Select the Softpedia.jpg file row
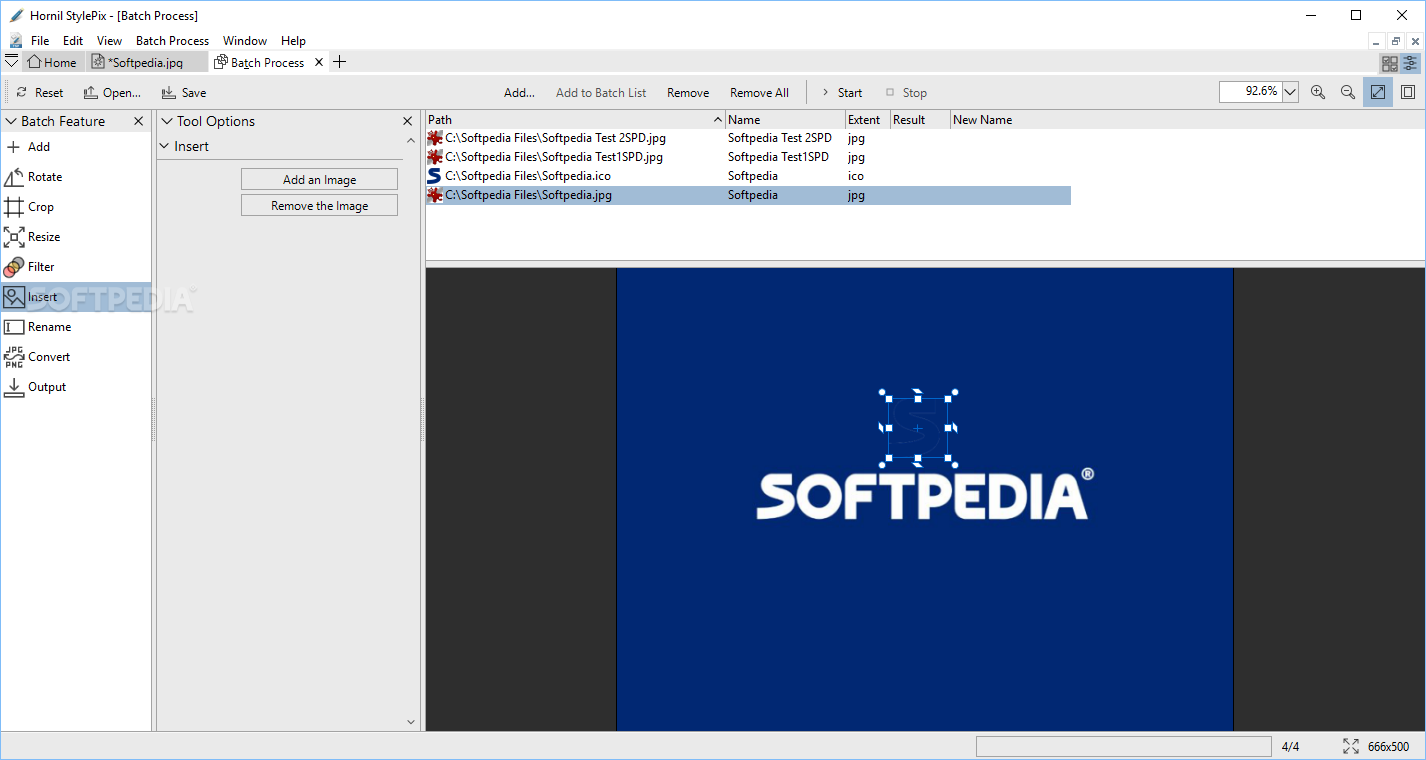The width and height of the screenshot is (1426, 760). pos(748,195)
